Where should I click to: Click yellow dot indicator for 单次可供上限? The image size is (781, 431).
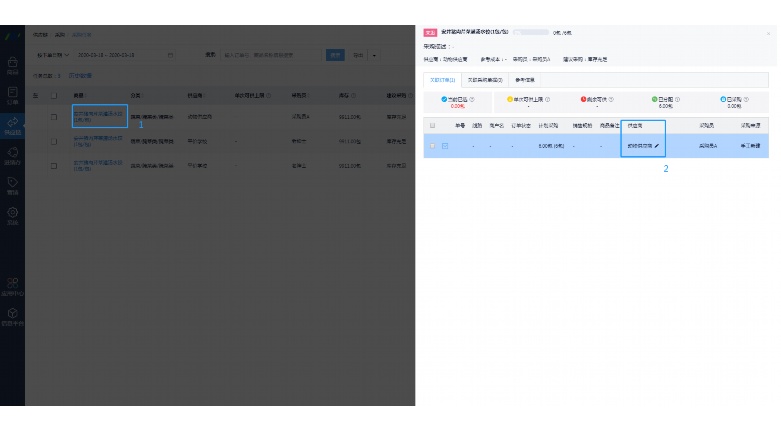coord(510,99)
